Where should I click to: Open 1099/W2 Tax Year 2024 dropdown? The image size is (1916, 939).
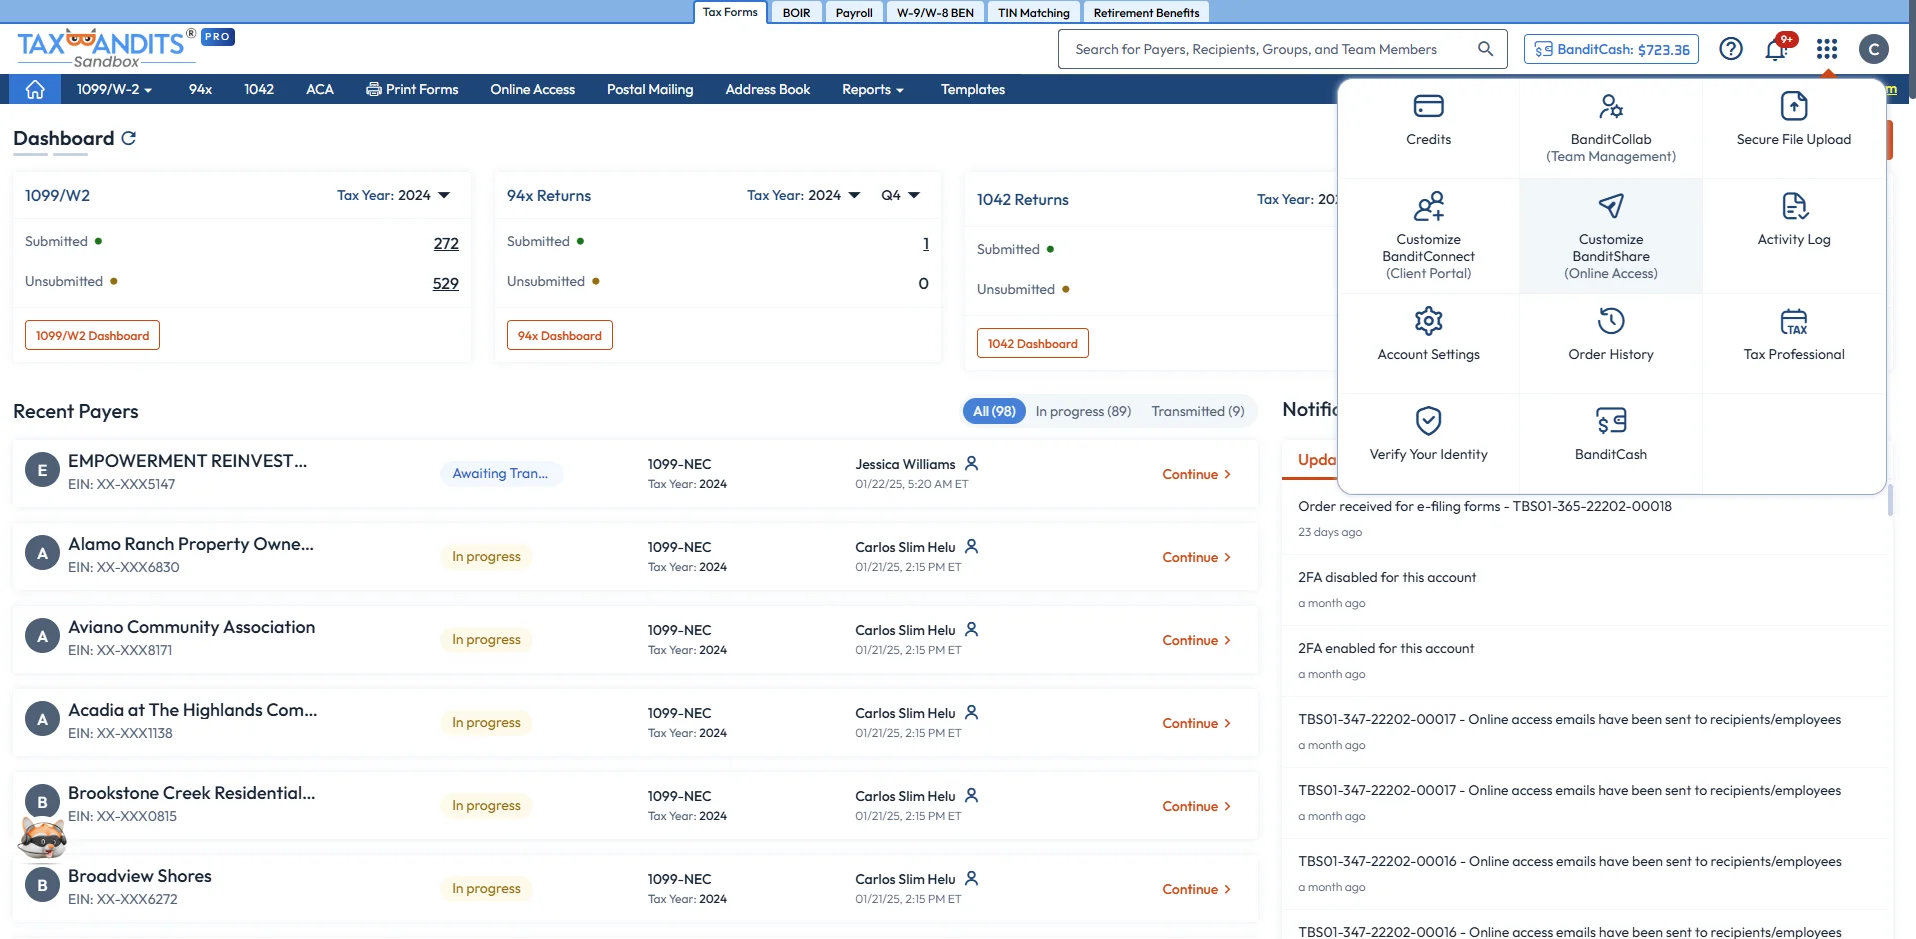[x=393, y=195]
